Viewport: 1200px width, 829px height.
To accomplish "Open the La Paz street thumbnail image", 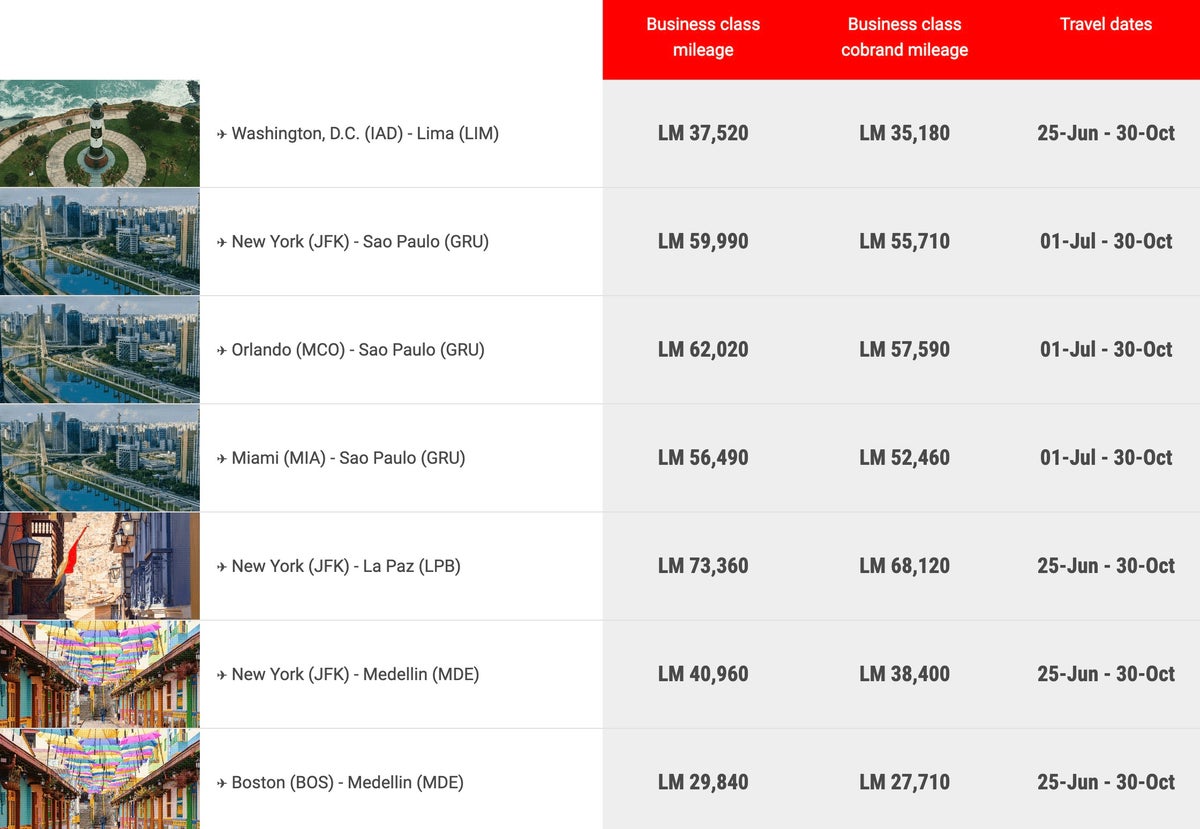I will point(100,566).
